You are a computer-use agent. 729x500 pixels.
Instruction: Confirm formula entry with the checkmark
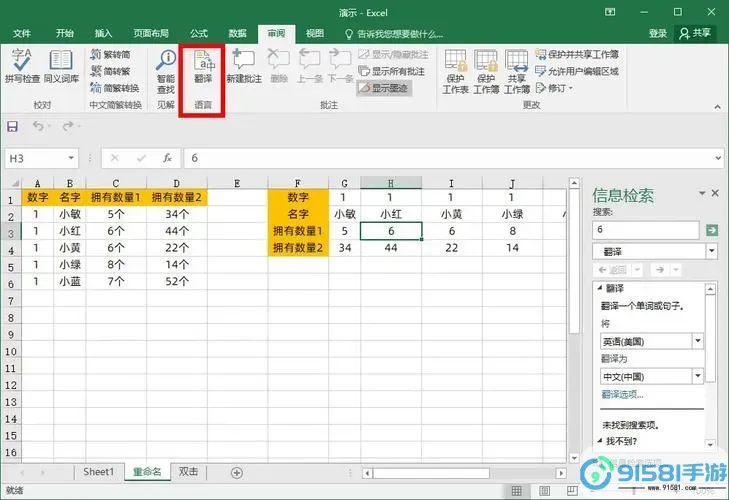141,158
